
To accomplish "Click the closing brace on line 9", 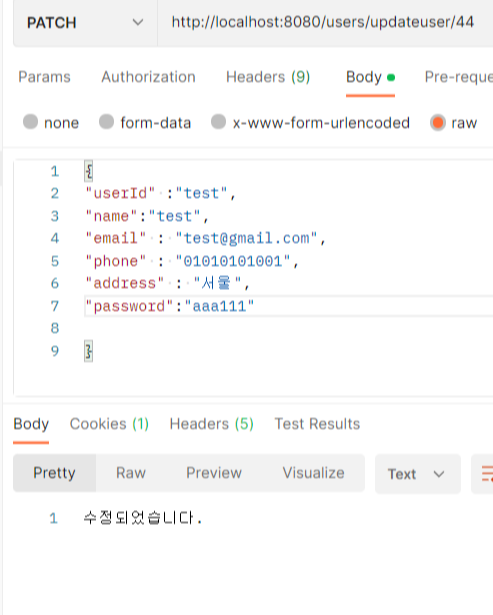I will point(89,351).
